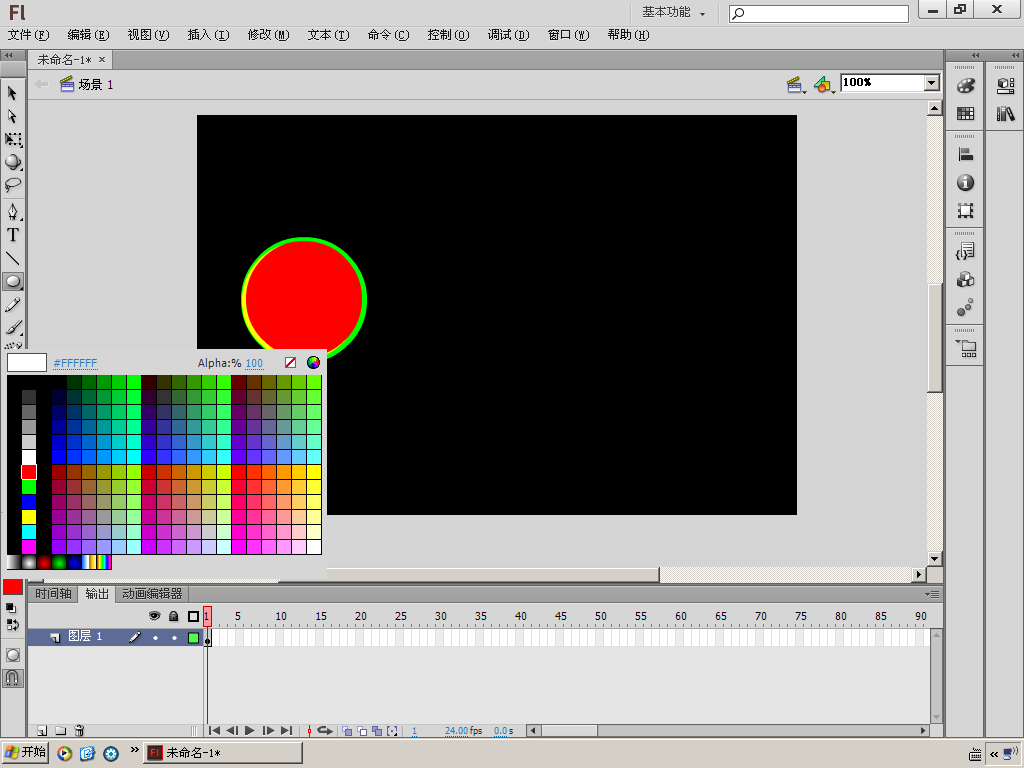Screen dimensions: 1024x768
Task: Click the Library books panel icon
Action: tap(1005, 114)
